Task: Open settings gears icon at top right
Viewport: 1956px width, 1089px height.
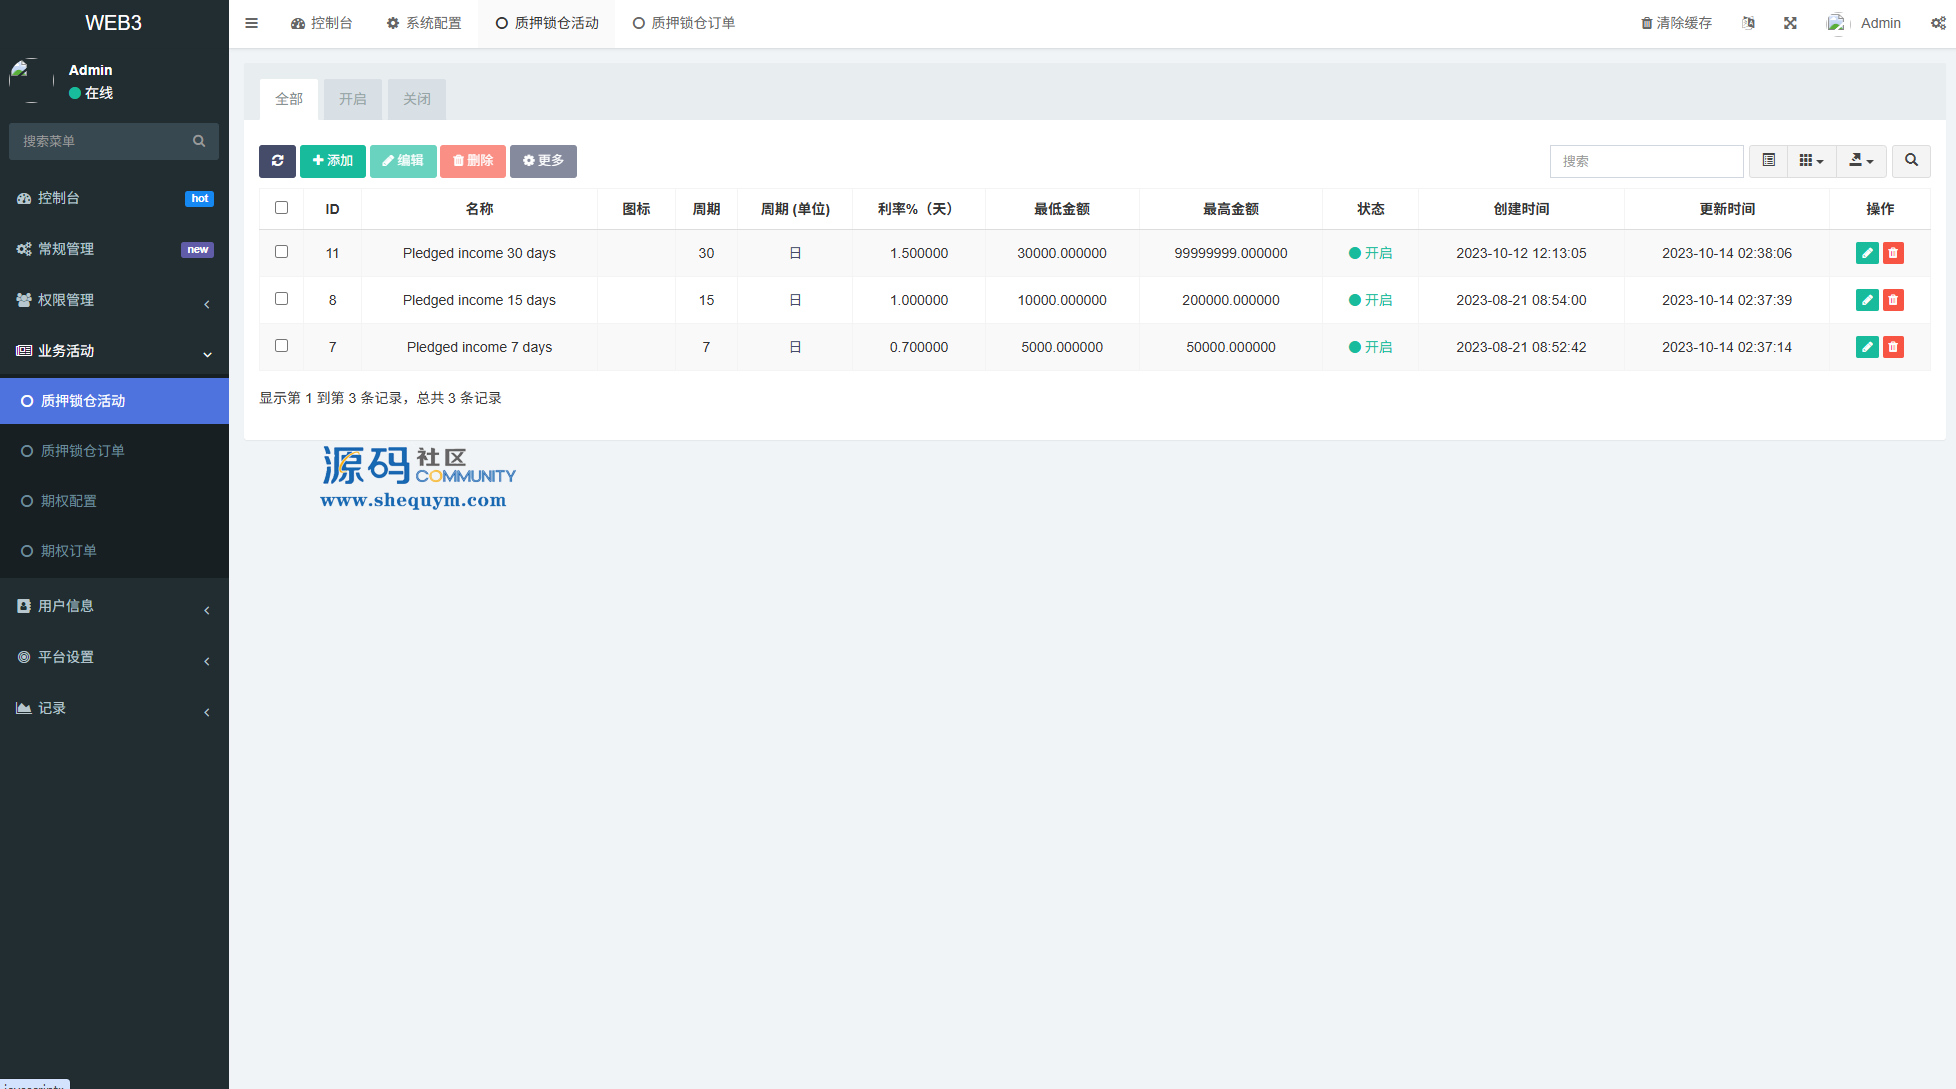Action: pyautogui.click(x=1938, y=23)
